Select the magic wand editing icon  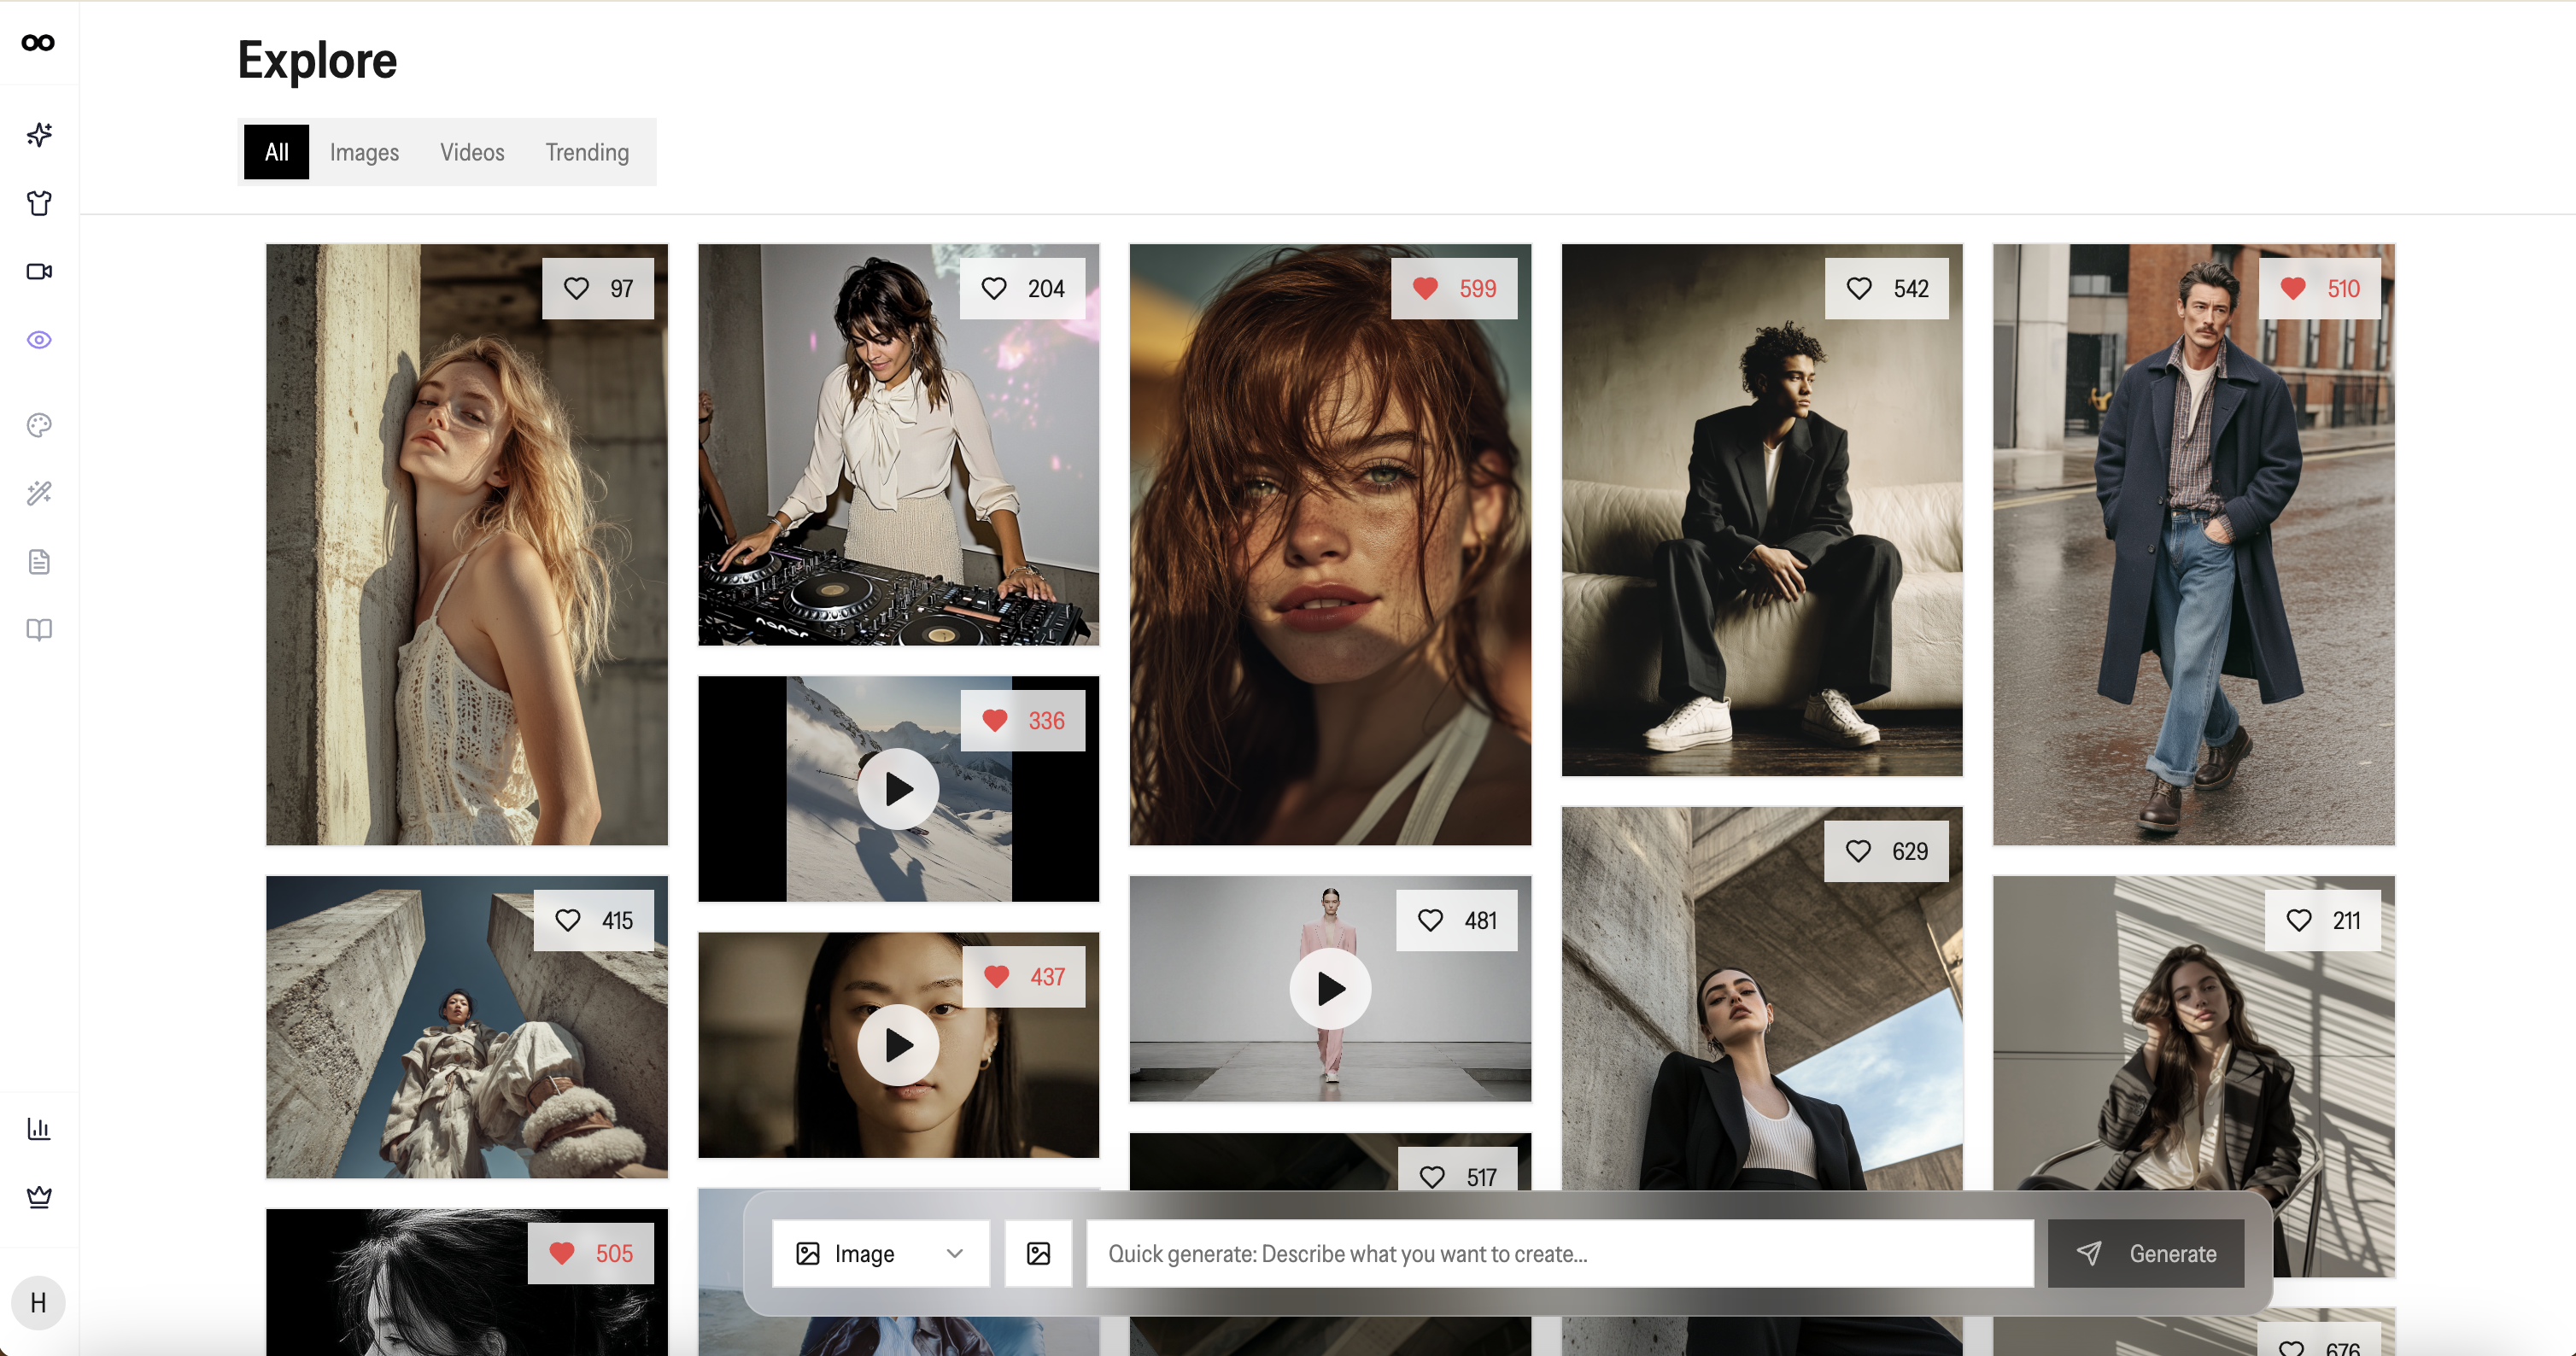tap(39, 493)
